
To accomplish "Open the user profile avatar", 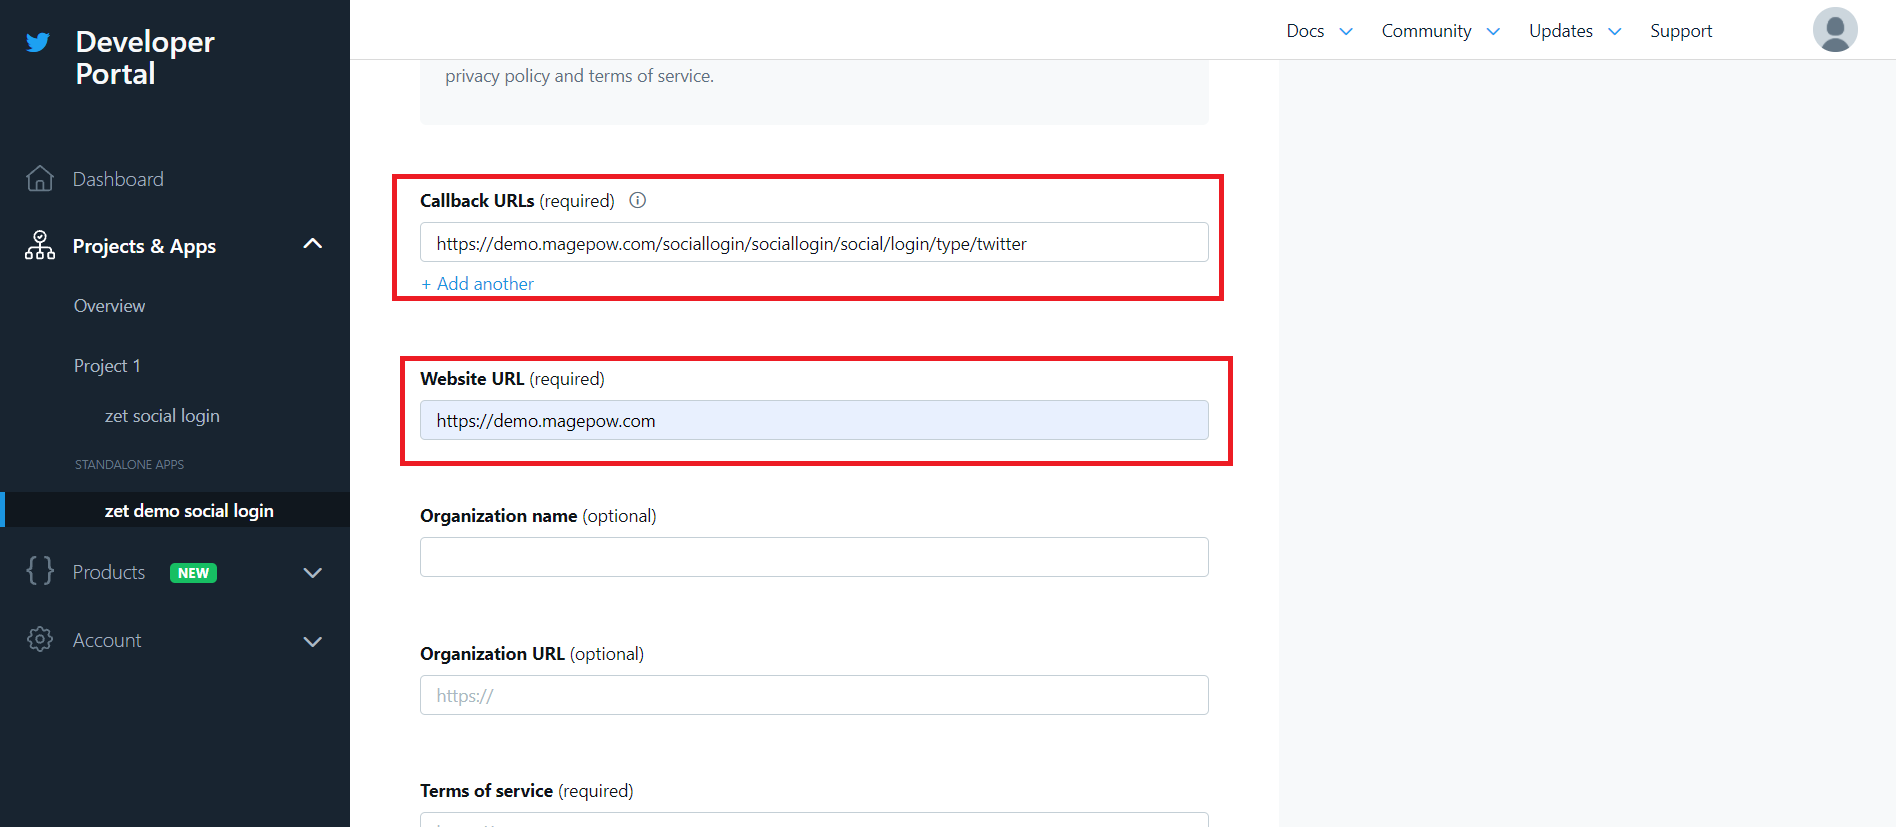I will coord(1834,30).
